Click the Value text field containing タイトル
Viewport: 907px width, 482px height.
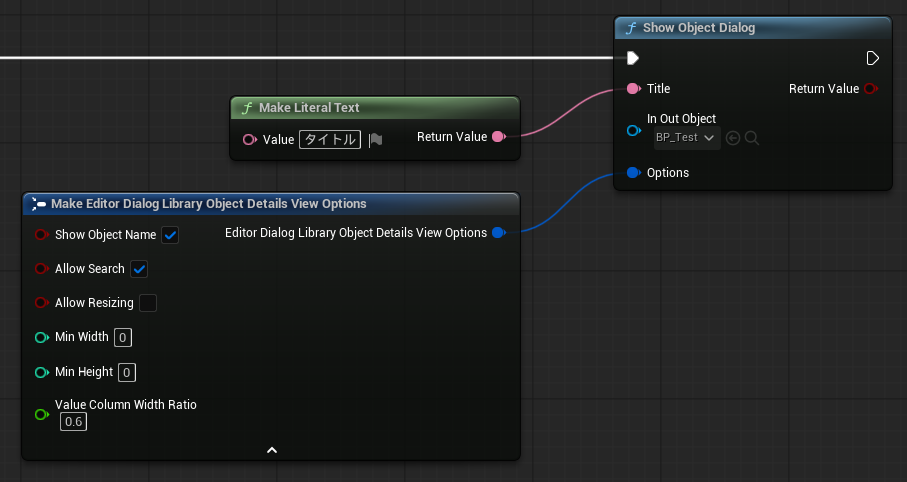tap(329, 140)
